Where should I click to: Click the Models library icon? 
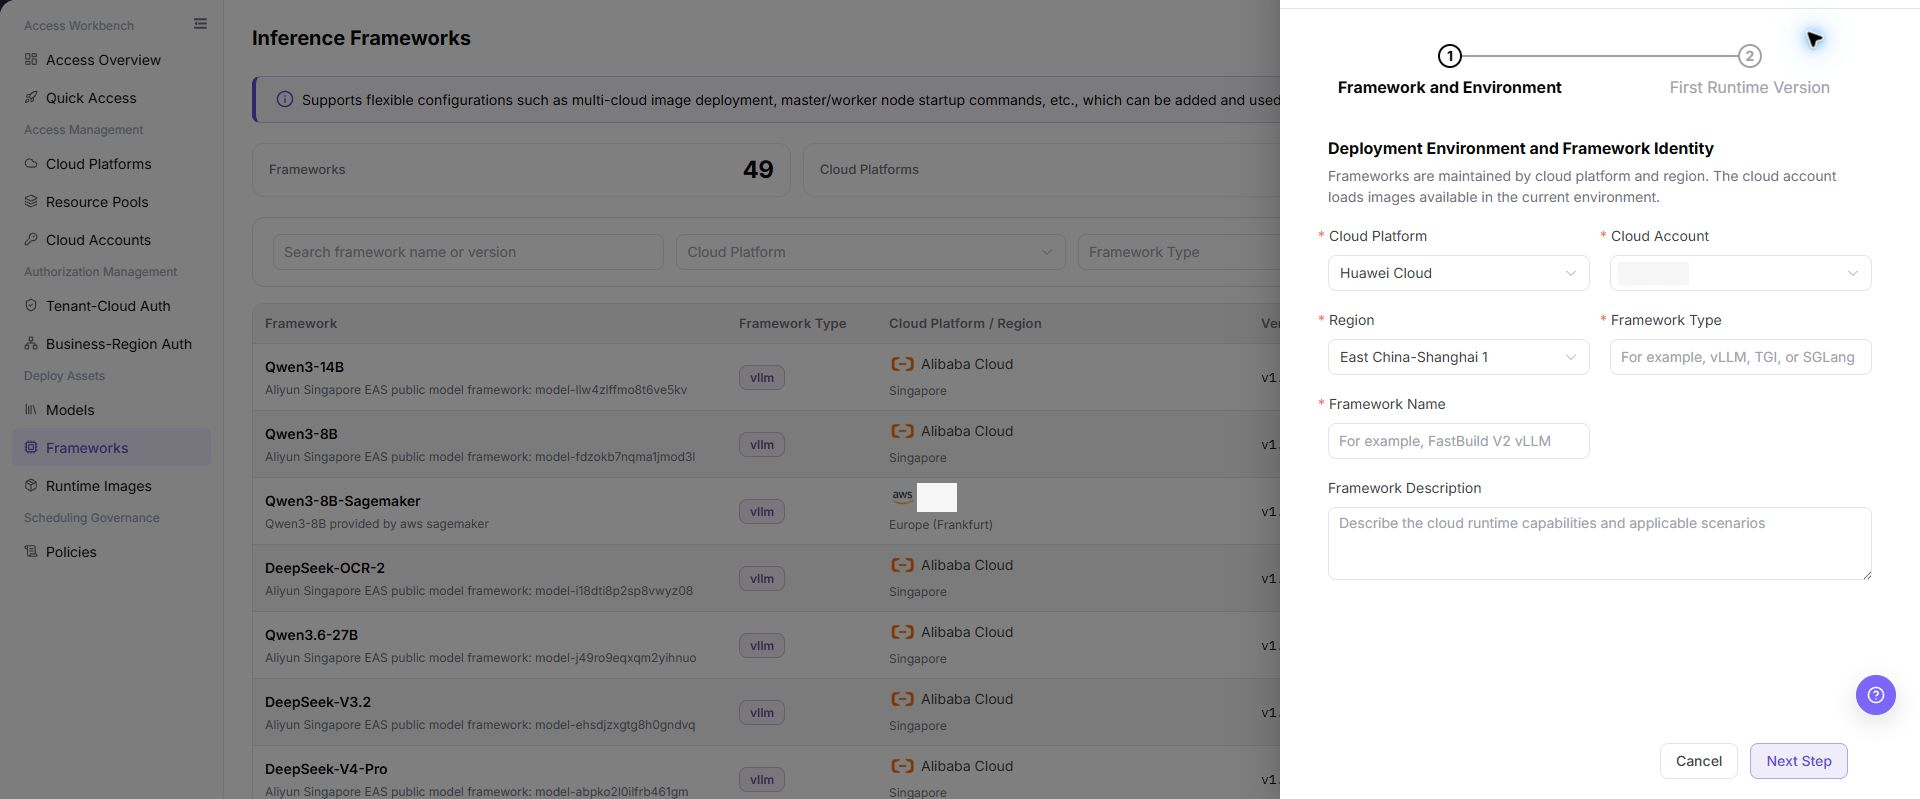31,410
